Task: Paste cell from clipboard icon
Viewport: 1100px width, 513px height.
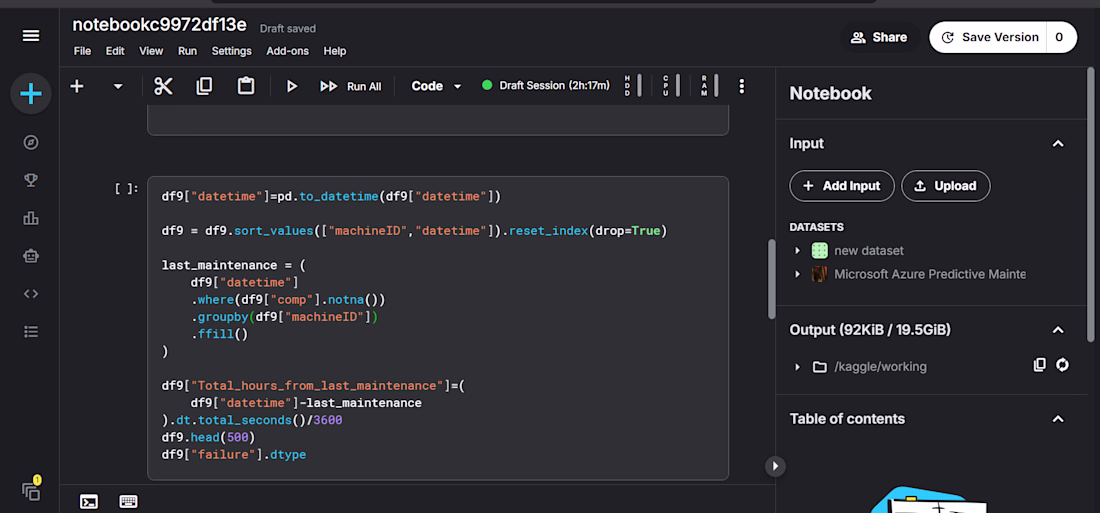Action: click(246, 86)
